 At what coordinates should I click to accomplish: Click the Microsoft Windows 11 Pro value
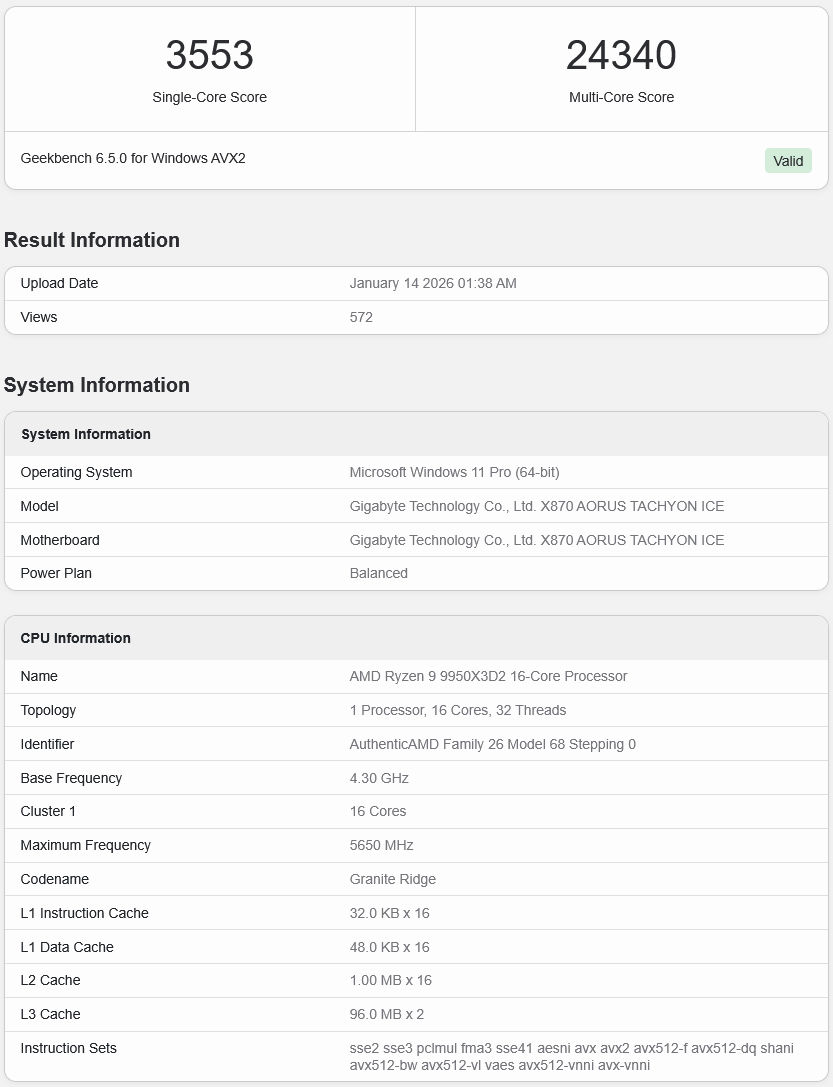click(x=454, y=472)
